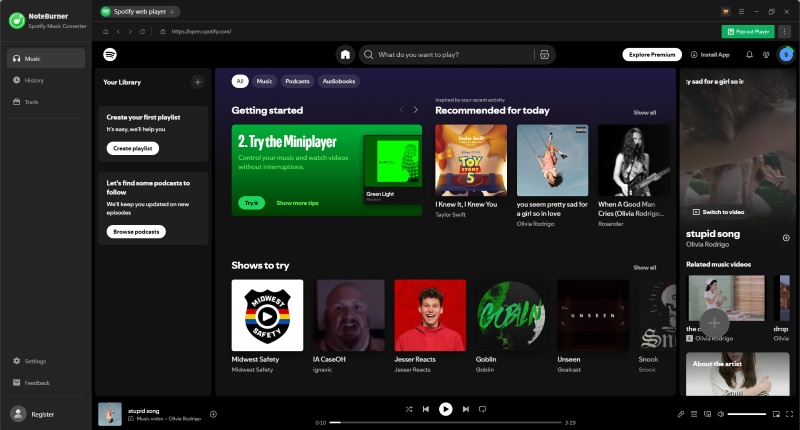Open 'When A Good Man Cries' cover
This screenshot has height=430, width=800.
point(634,160)
